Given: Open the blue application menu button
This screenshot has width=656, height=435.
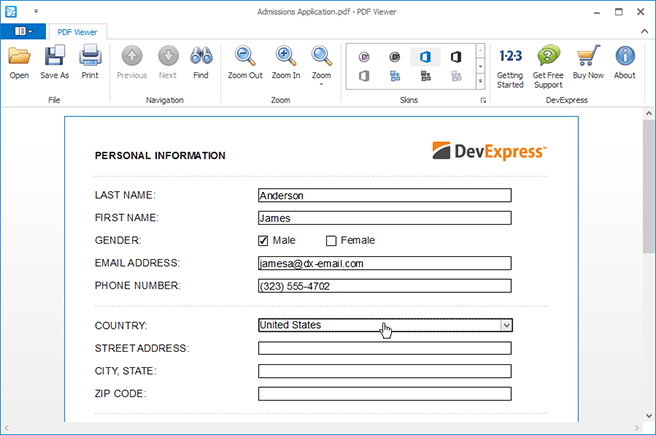Looking at the screenshot, I should 22,31.
